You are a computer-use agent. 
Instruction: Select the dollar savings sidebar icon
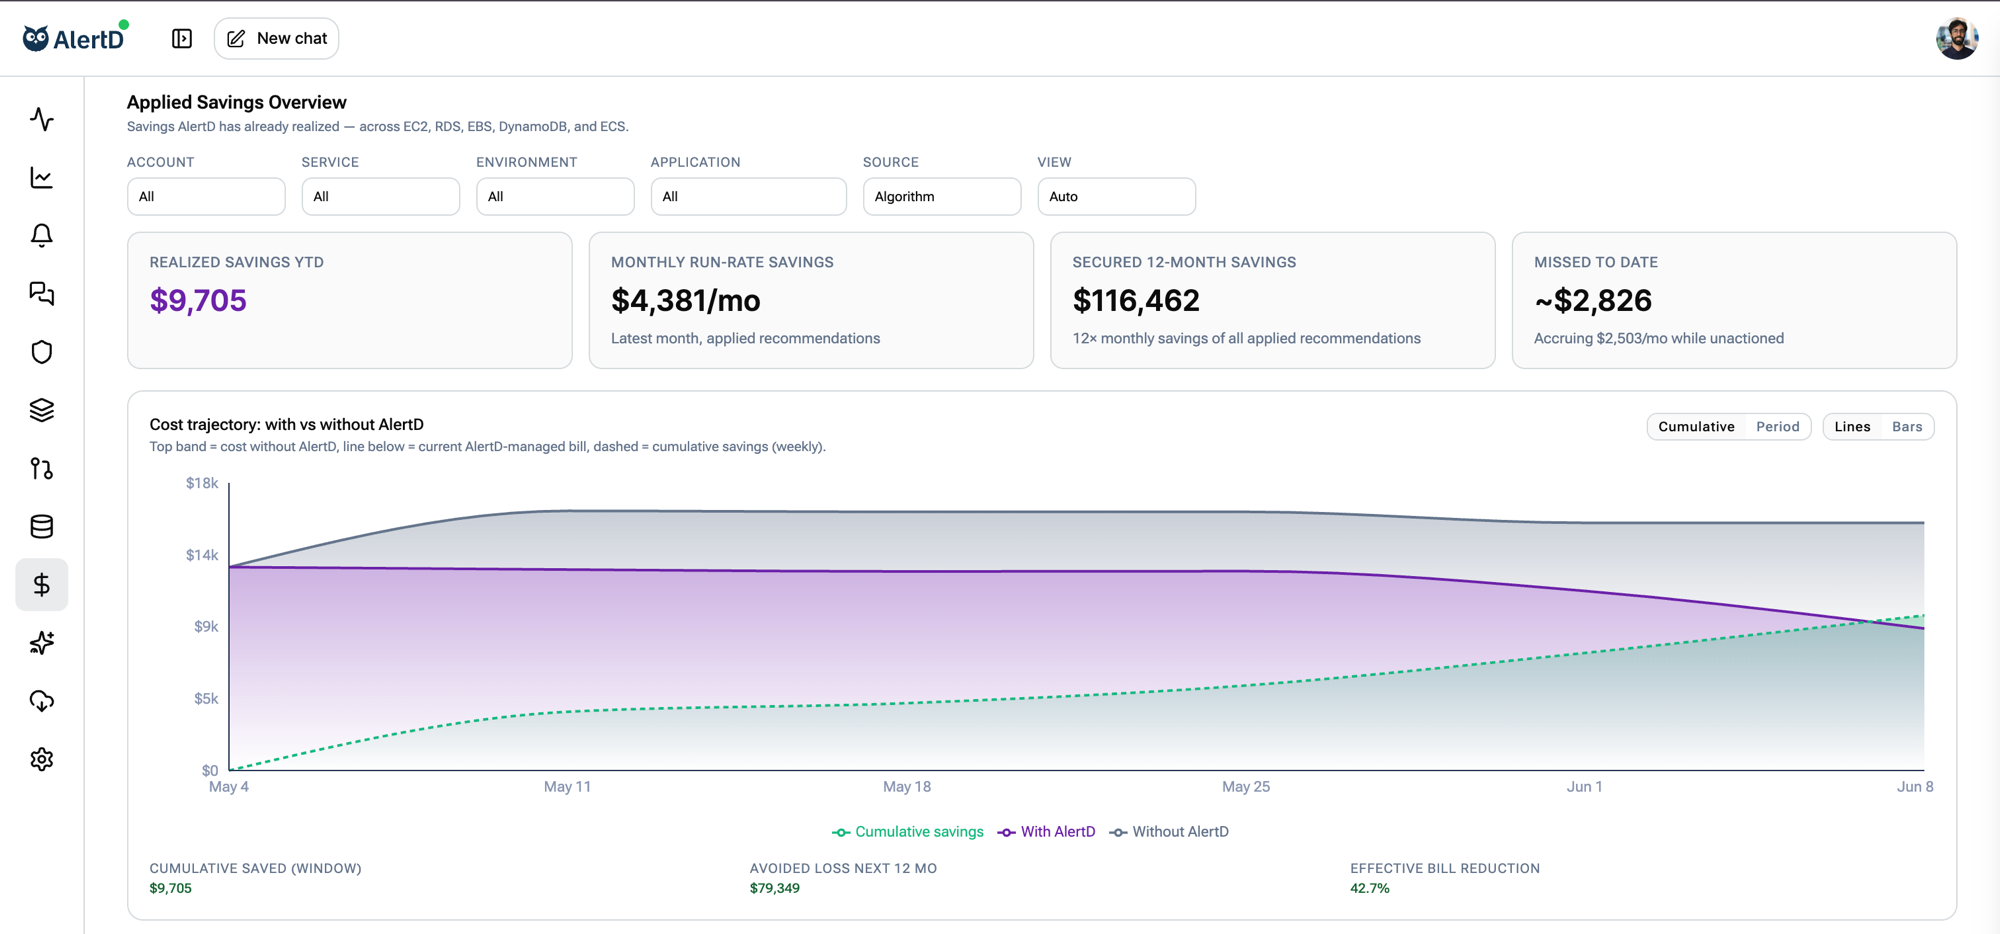tap(42, 585)
